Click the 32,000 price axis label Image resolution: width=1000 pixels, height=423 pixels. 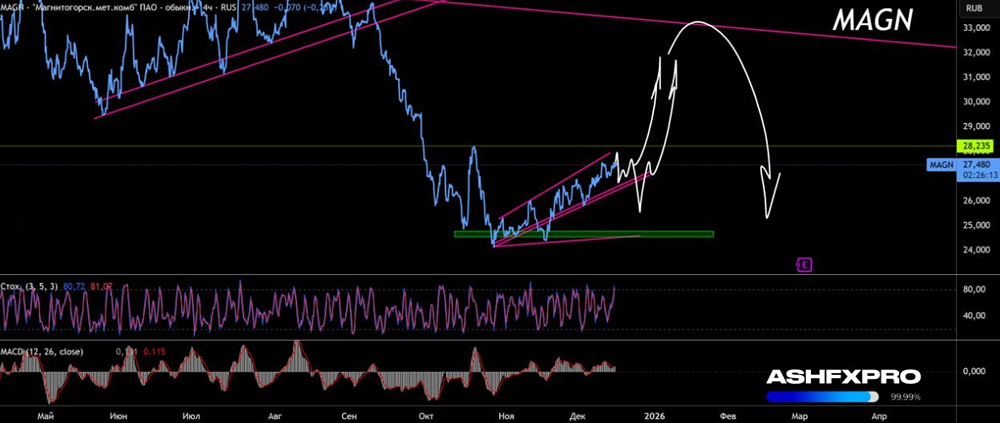[976, 53]
